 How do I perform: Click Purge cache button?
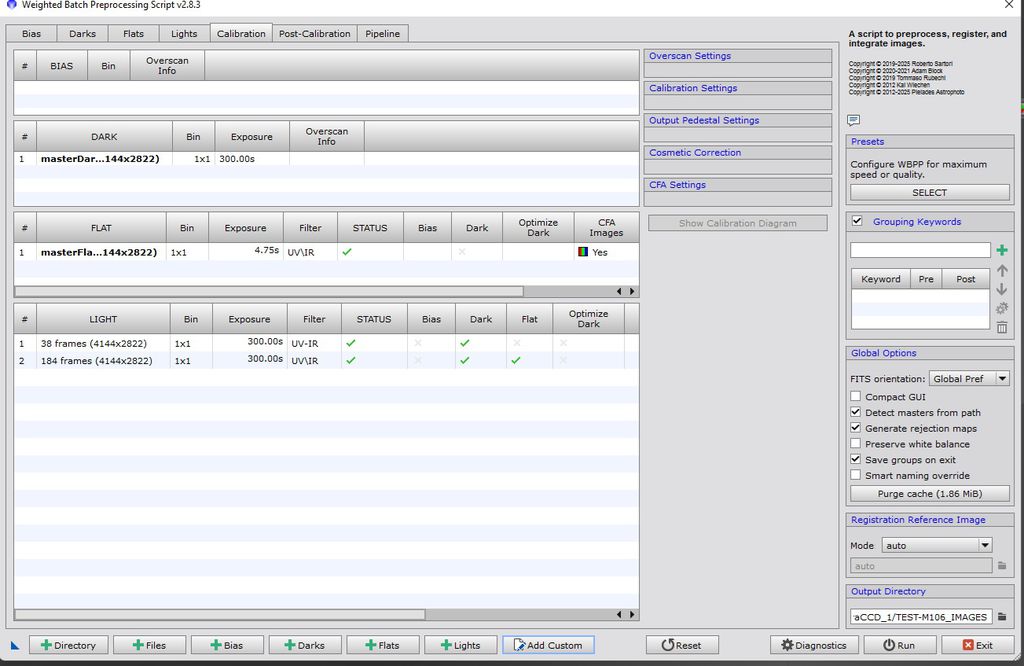coord(929,494)
